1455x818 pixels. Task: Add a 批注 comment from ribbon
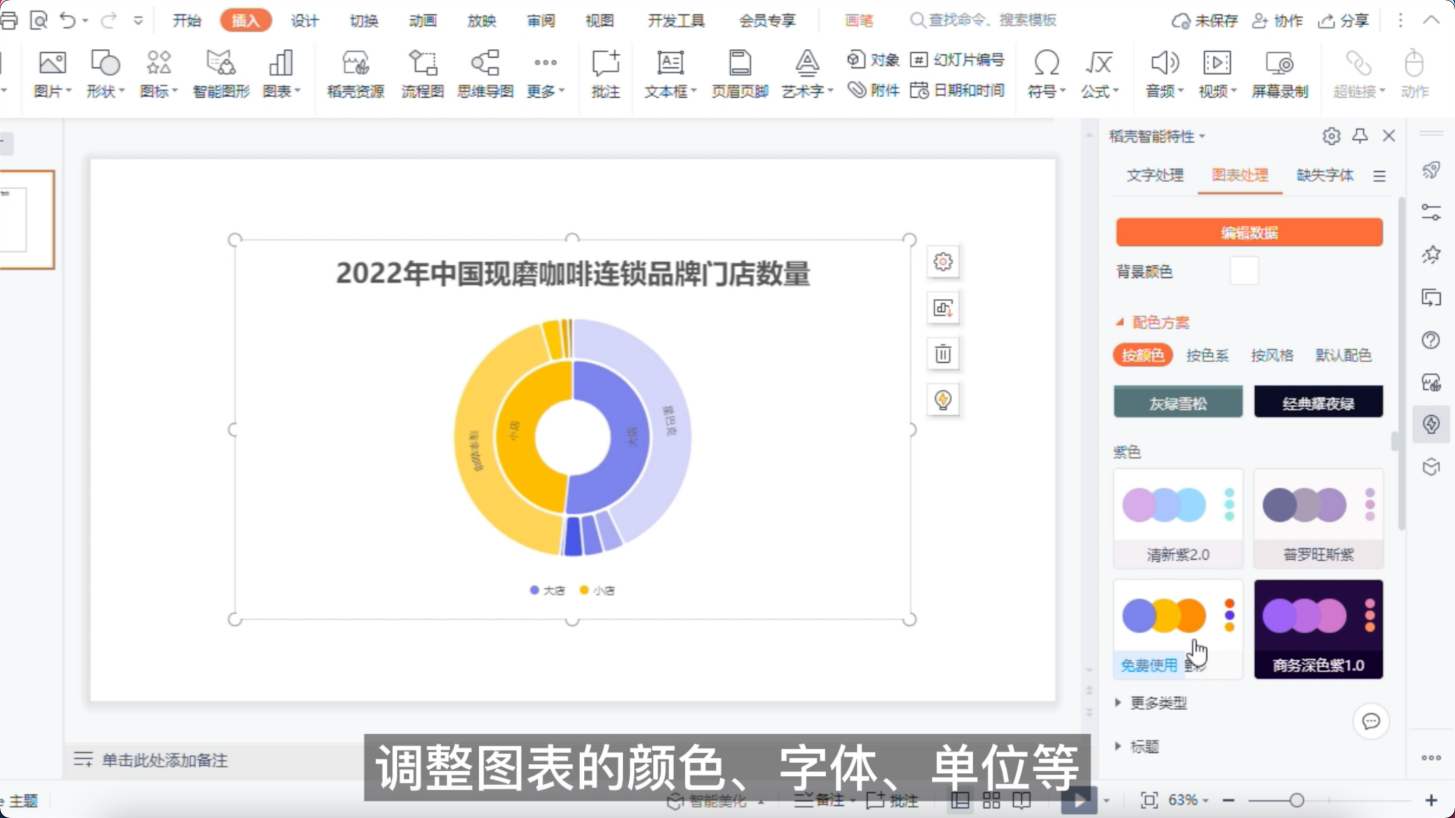pos(605,74)
